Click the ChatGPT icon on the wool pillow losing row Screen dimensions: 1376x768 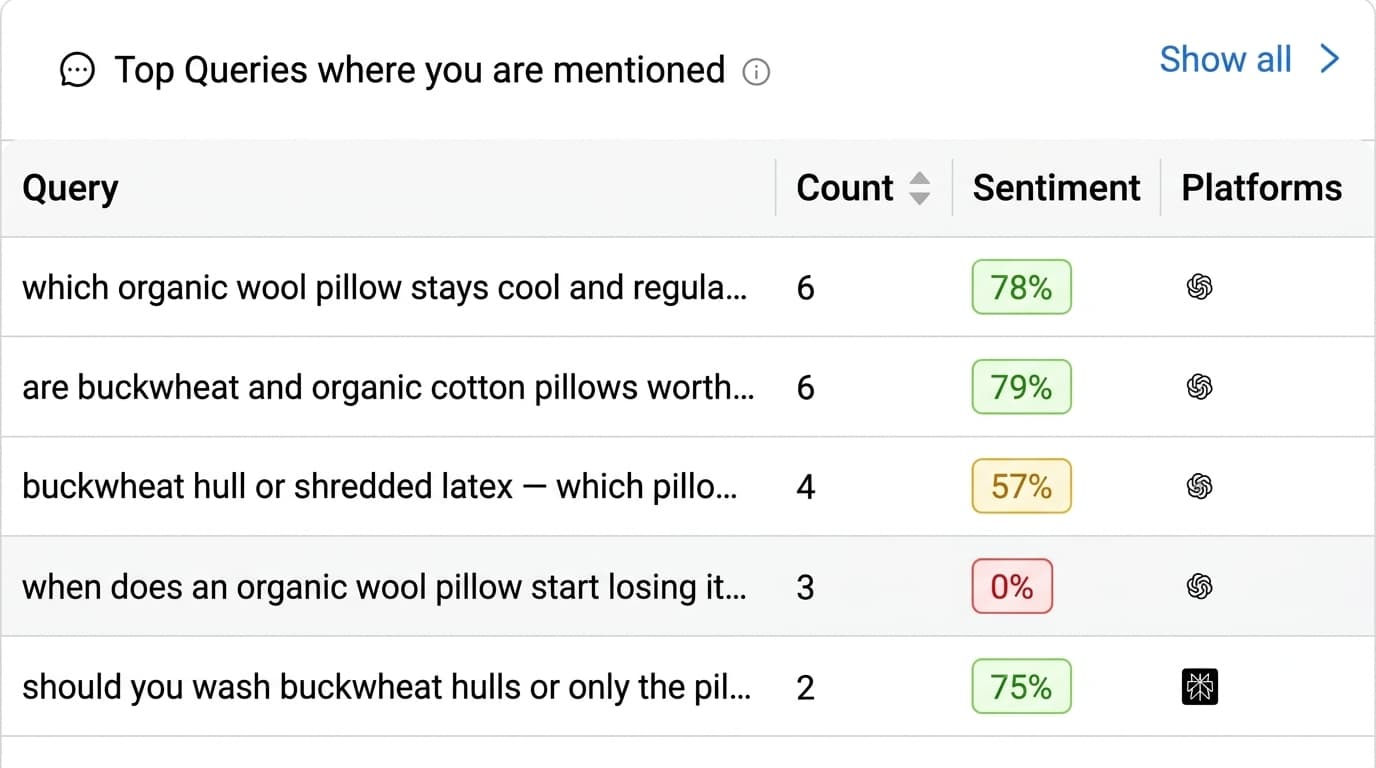point(1199,587)
